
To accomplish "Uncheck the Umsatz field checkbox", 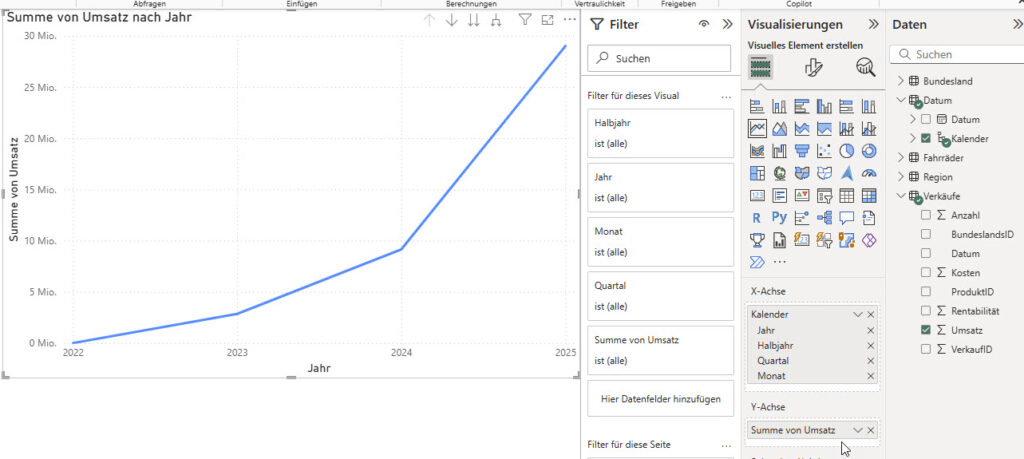I will (x=925, y=329).
